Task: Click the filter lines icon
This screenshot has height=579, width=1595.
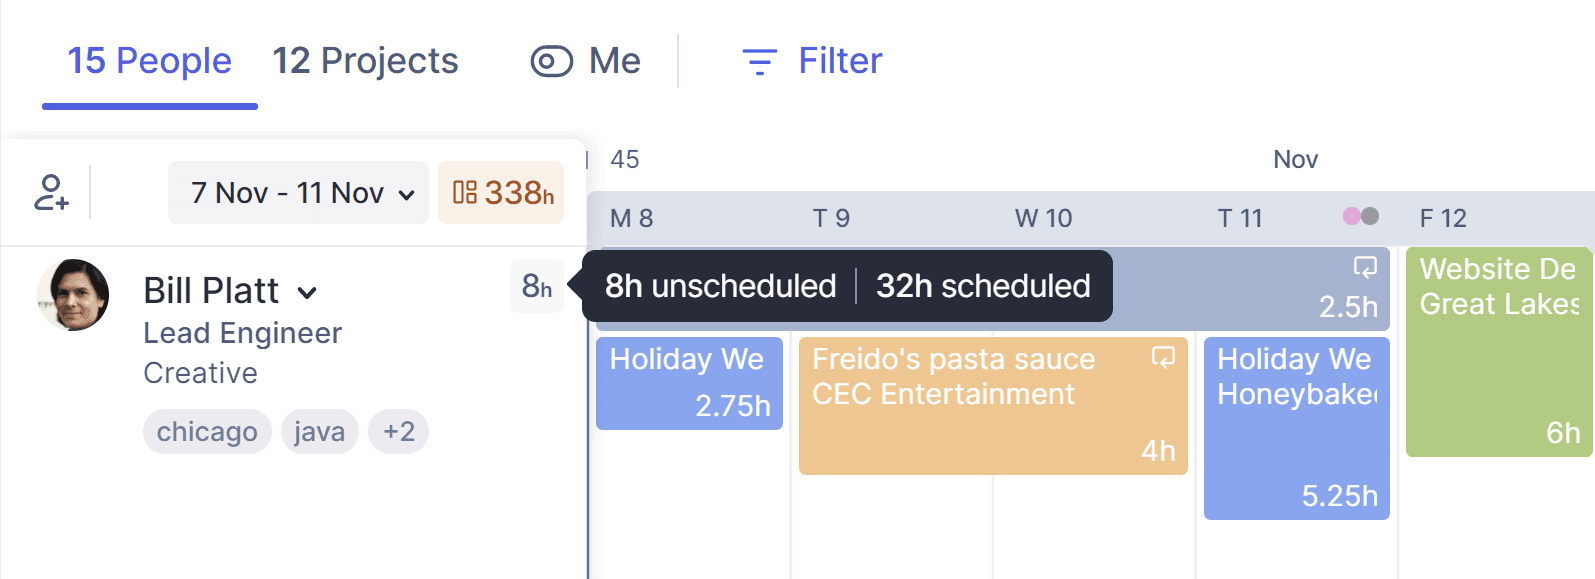Action: (x=759, y=62)
